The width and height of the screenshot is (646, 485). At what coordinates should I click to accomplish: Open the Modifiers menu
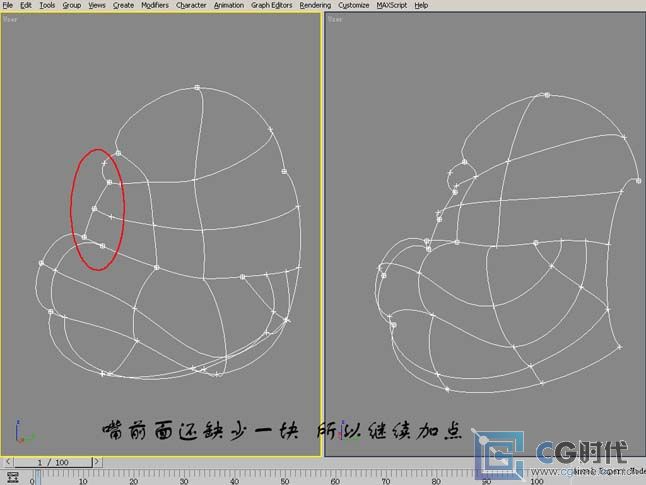coord(155,5)
